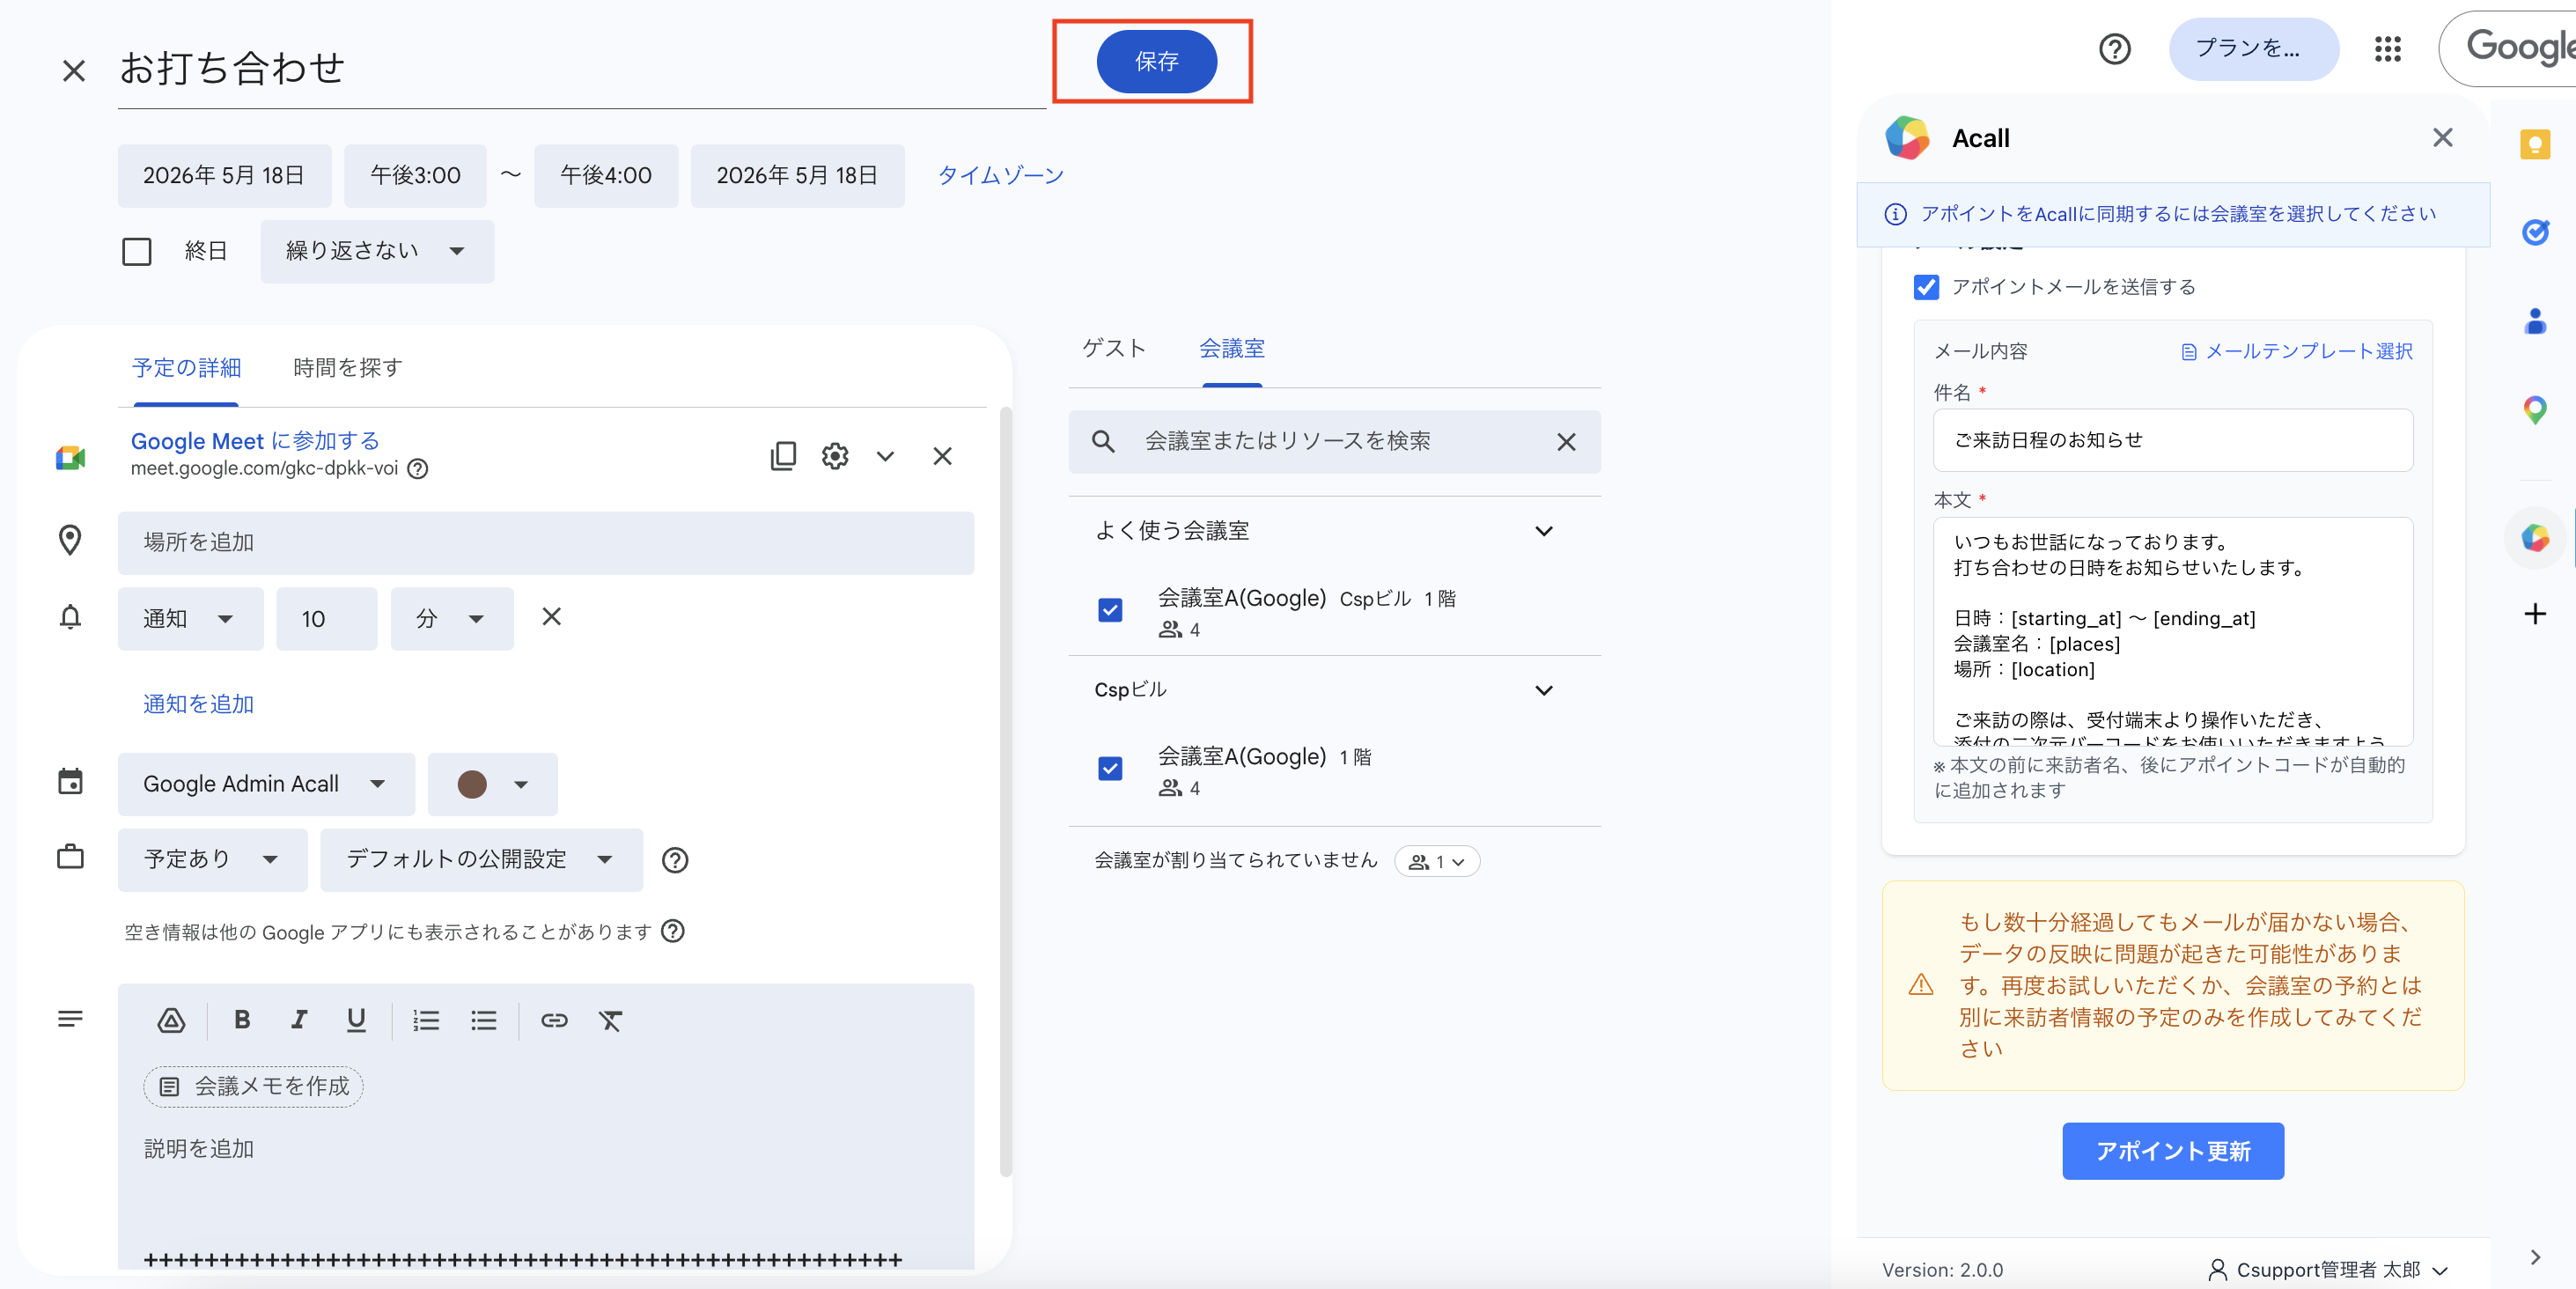Insert numbered list in description
Screen dimensions: 2576x1289
(x=426, y=1020)
